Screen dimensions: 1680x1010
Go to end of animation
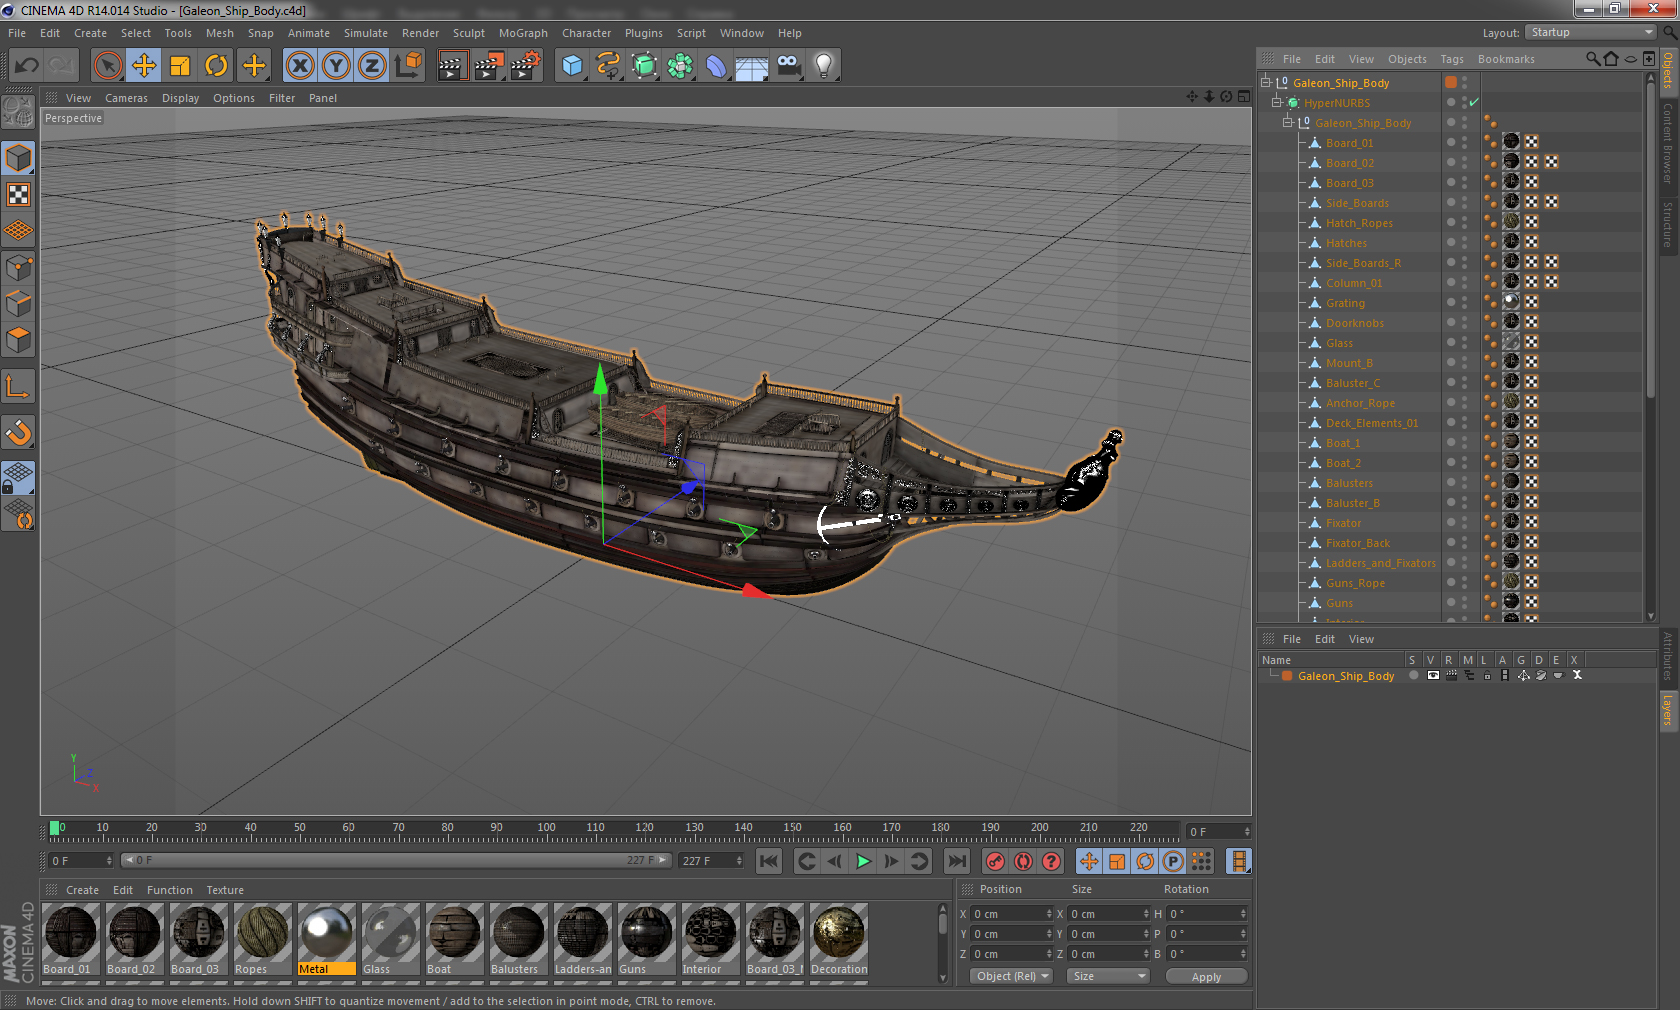[x=957, y=861]
